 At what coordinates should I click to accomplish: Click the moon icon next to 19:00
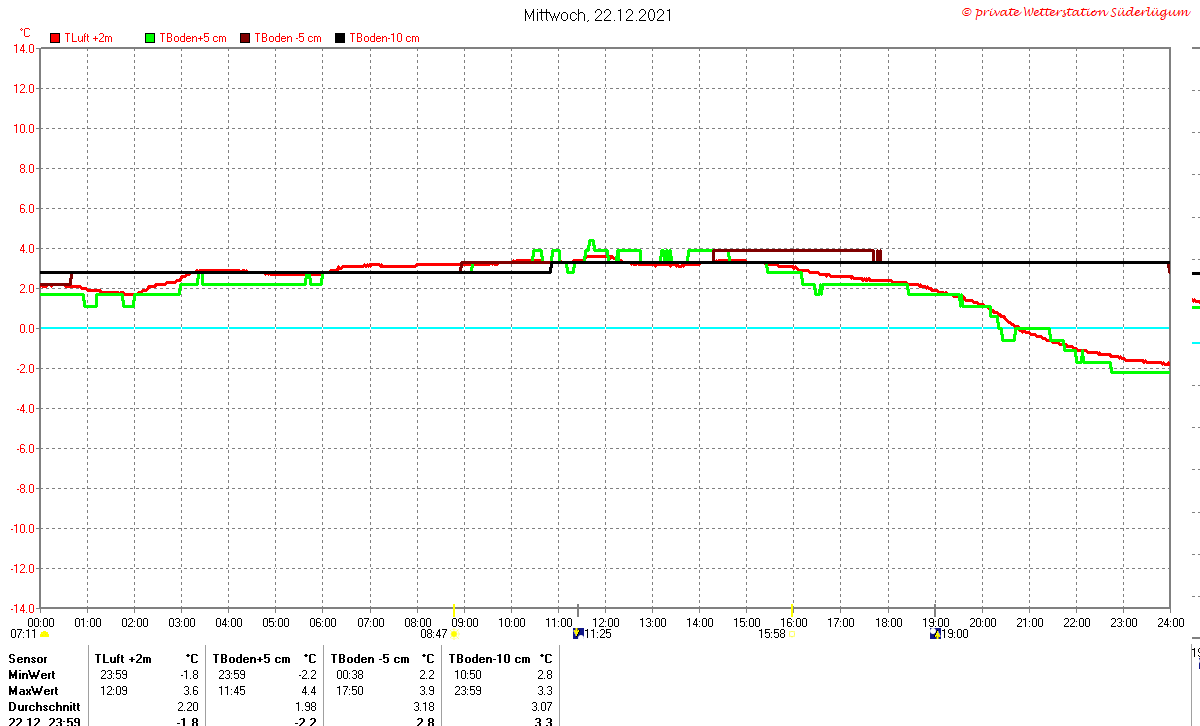pyautogui.click(x=935, y=633)
